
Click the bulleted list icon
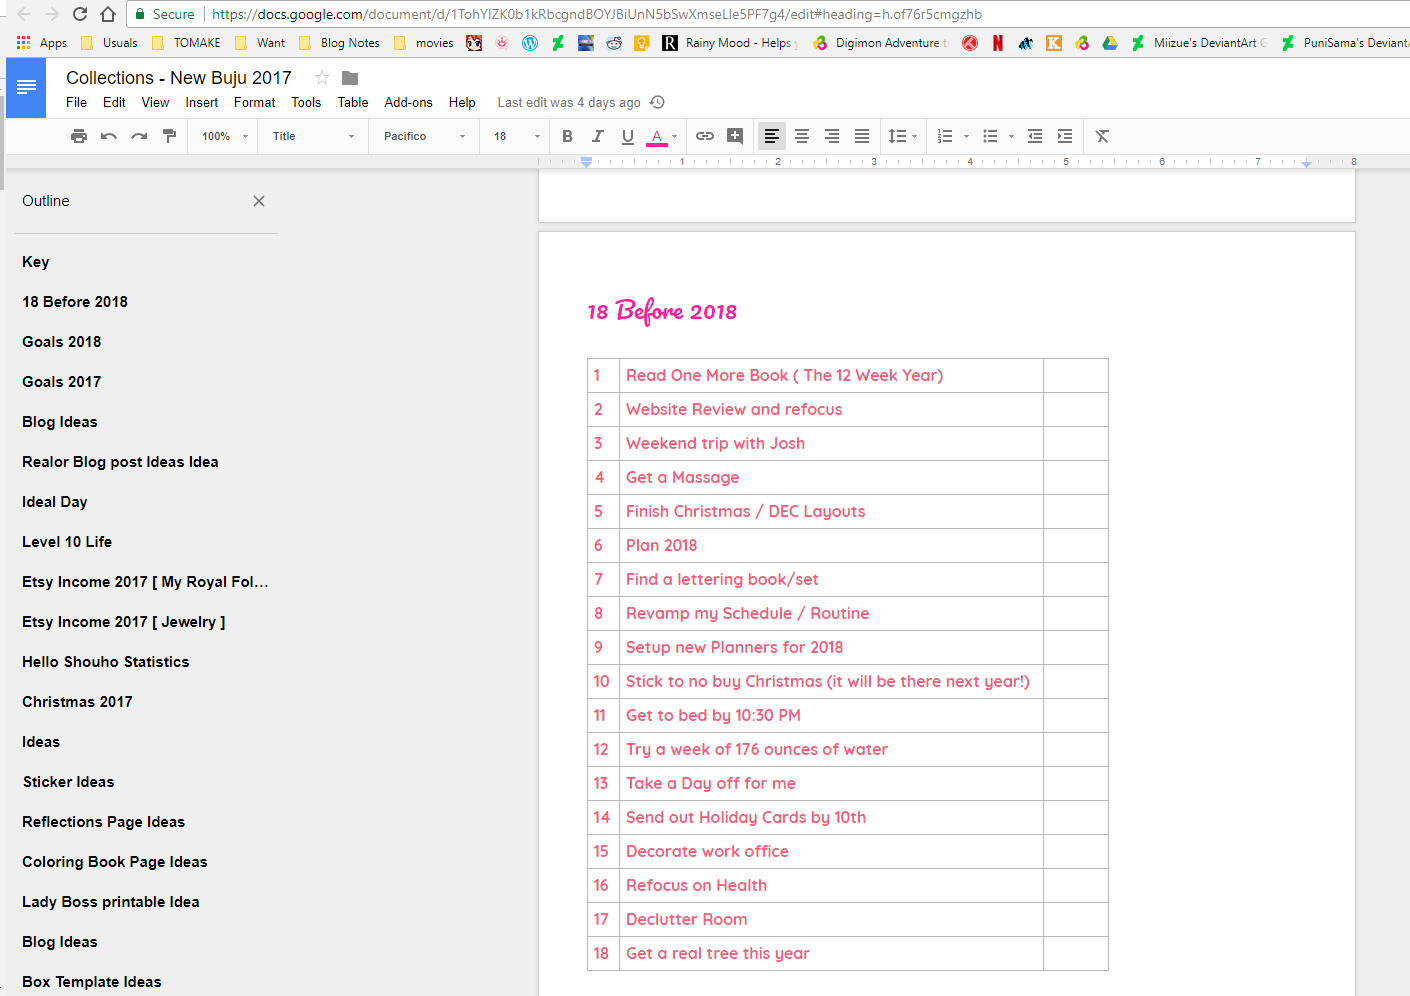pos(990,136)
